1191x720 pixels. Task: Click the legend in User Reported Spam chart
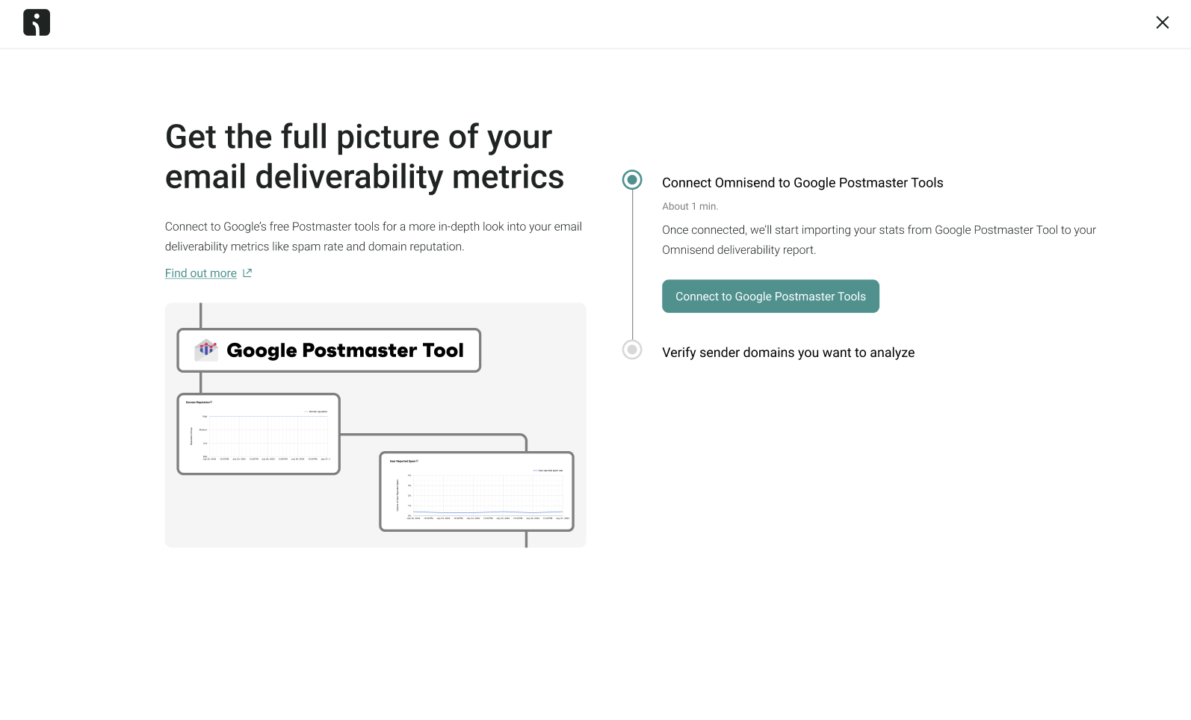point(548,470)
